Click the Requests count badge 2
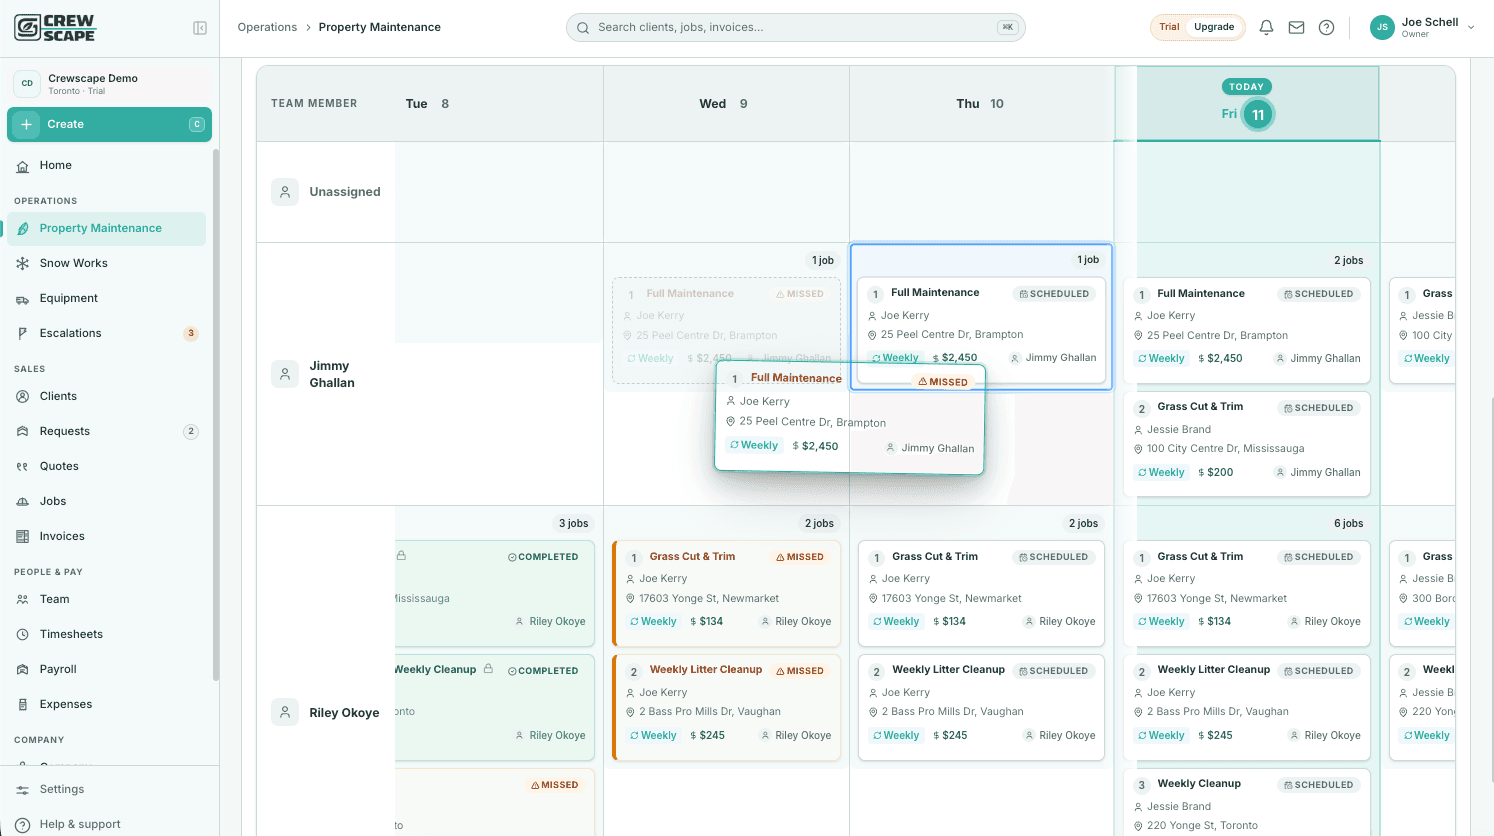This screenshot has width=1494, height=836. point(191,431)
